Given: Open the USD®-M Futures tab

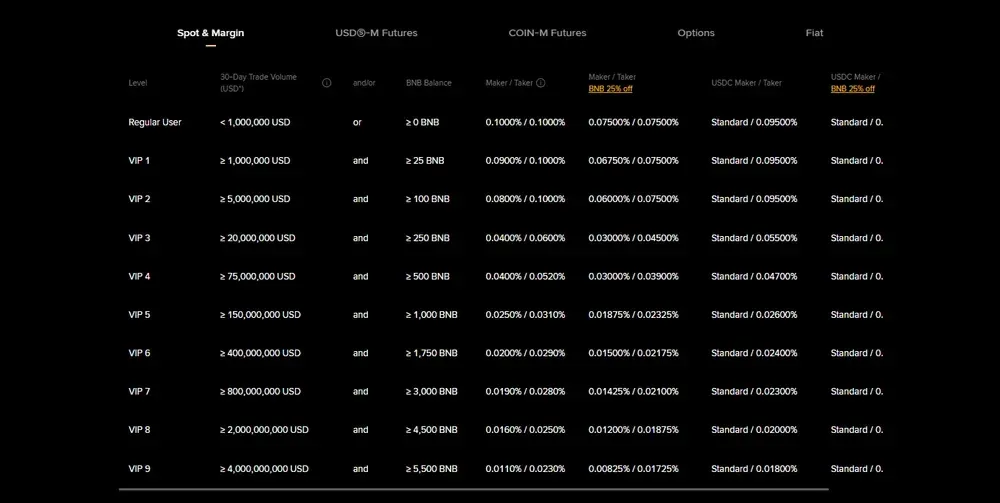Looking at the screenshot, I should (x=376, y=33).
